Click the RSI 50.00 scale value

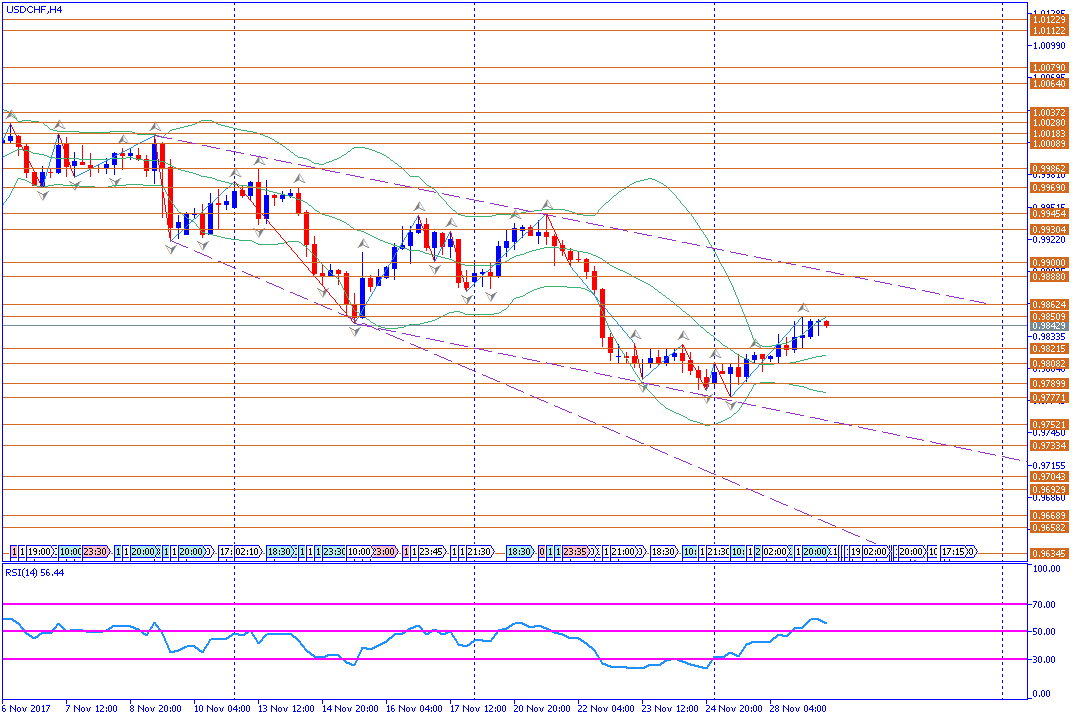click(x=1044, y=632)
